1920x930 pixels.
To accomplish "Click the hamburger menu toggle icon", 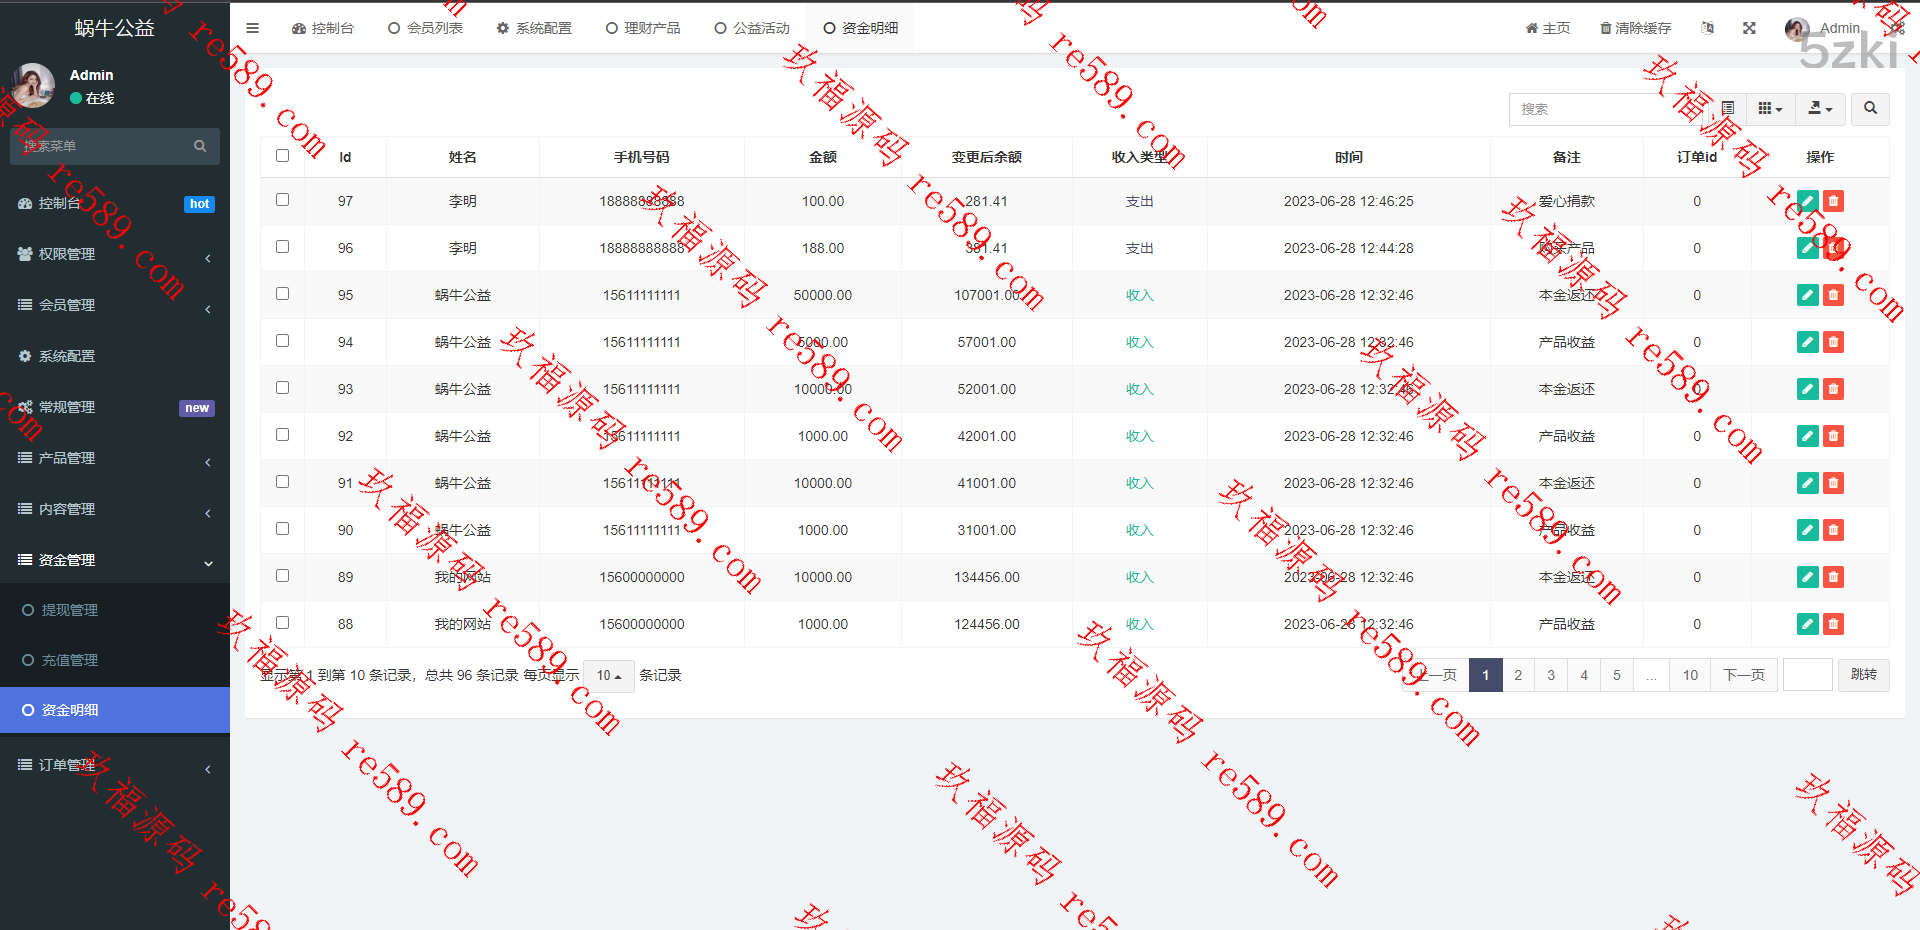I will coord(252,28).
